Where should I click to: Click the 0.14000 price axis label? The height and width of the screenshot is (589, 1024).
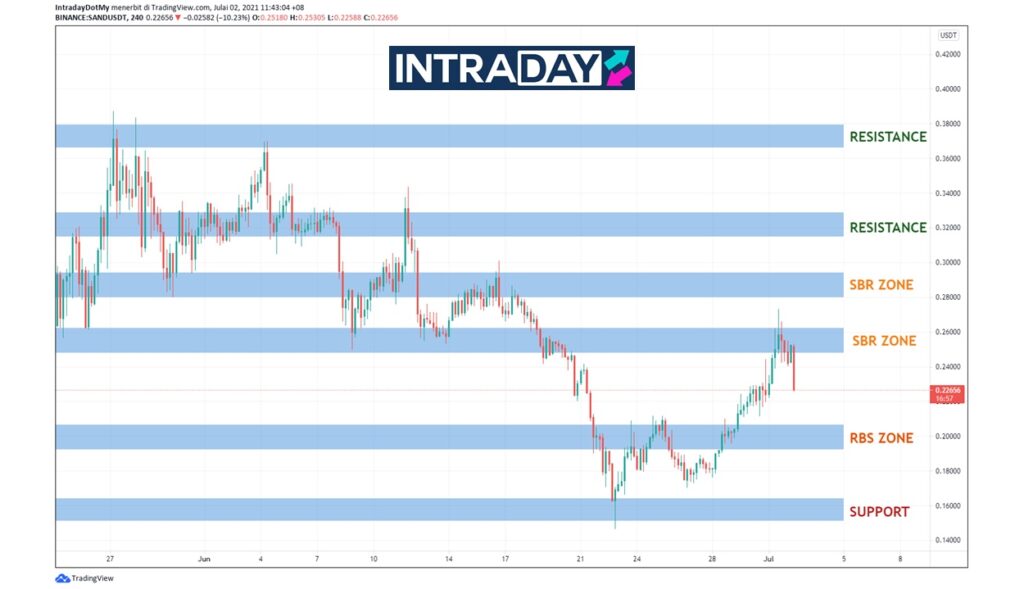pyautogui.click(x=949, y=540)
